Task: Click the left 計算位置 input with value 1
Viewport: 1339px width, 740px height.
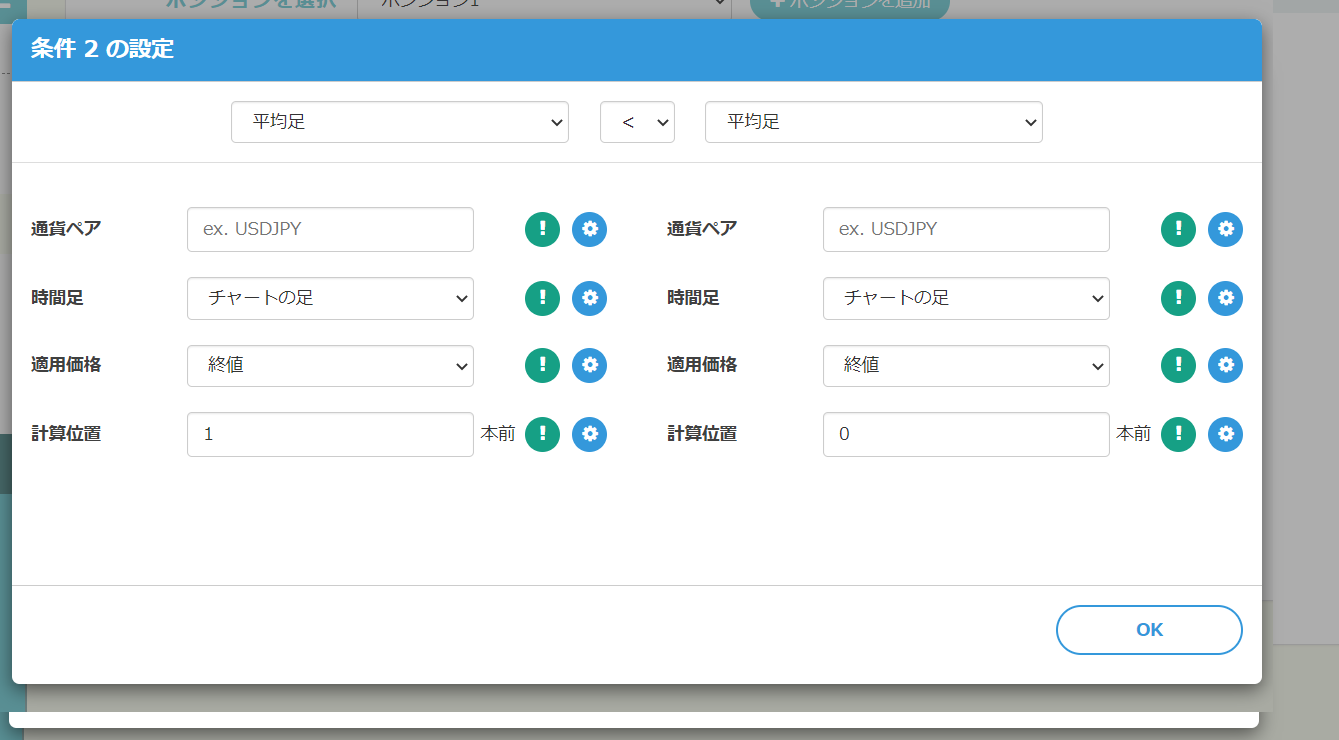Action: tap(330, 434)
